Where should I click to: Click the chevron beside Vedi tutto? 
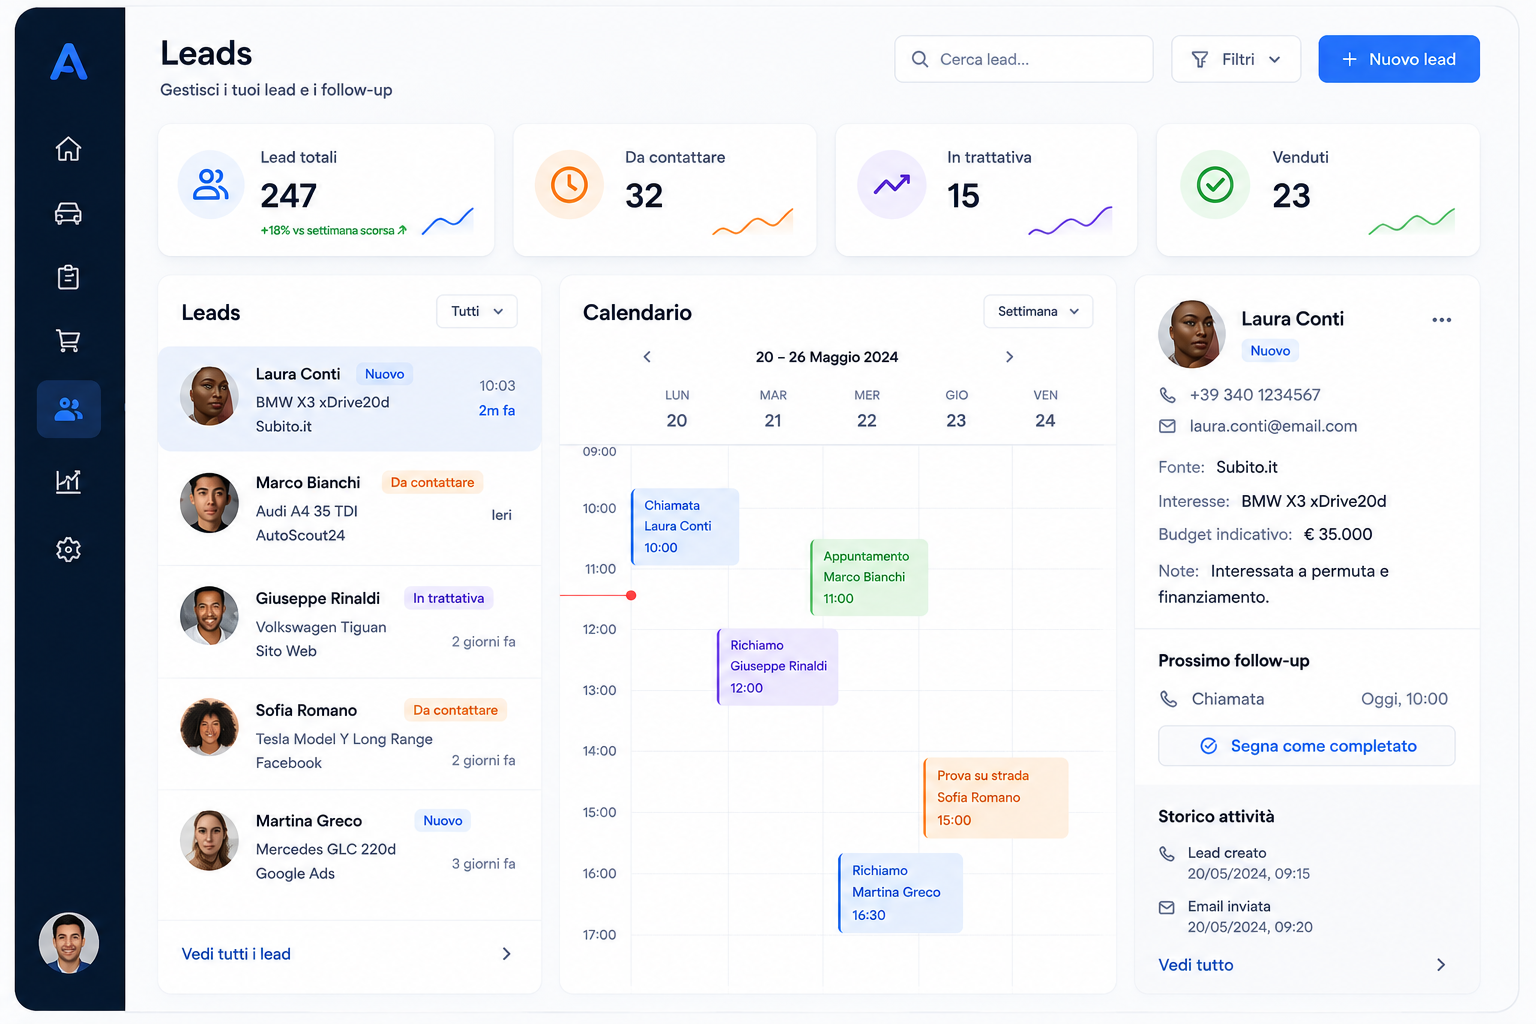click(x=1441, y=965)
